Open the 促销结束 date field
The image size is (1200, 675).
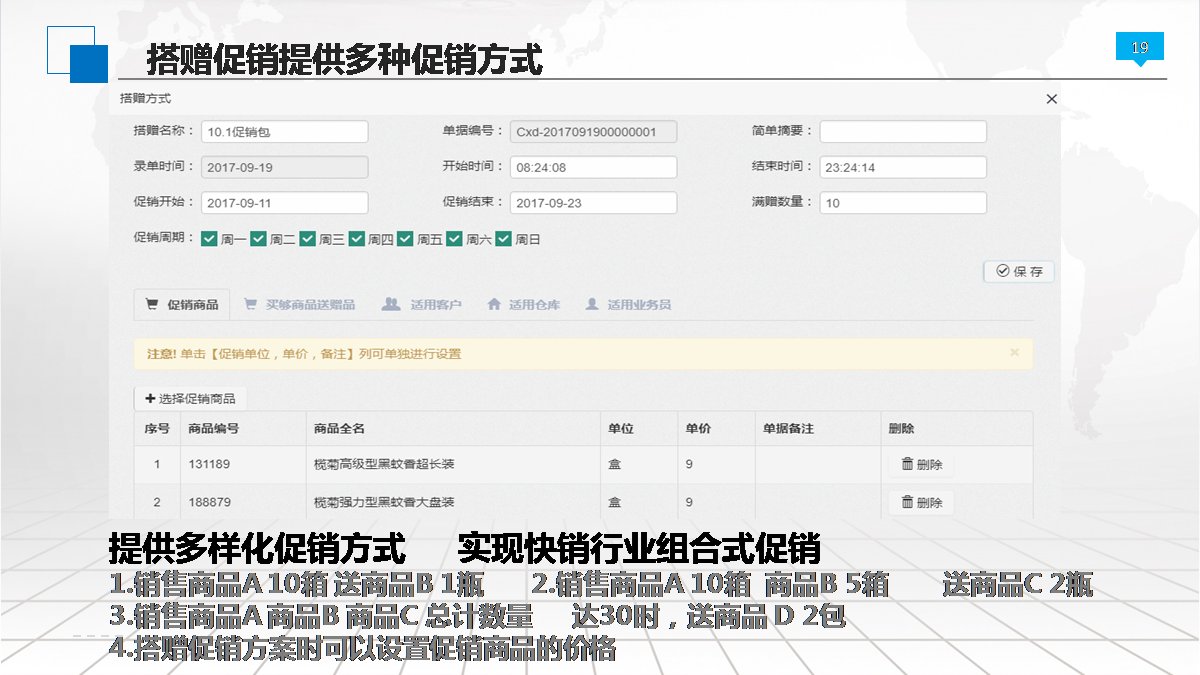[593, 203]
